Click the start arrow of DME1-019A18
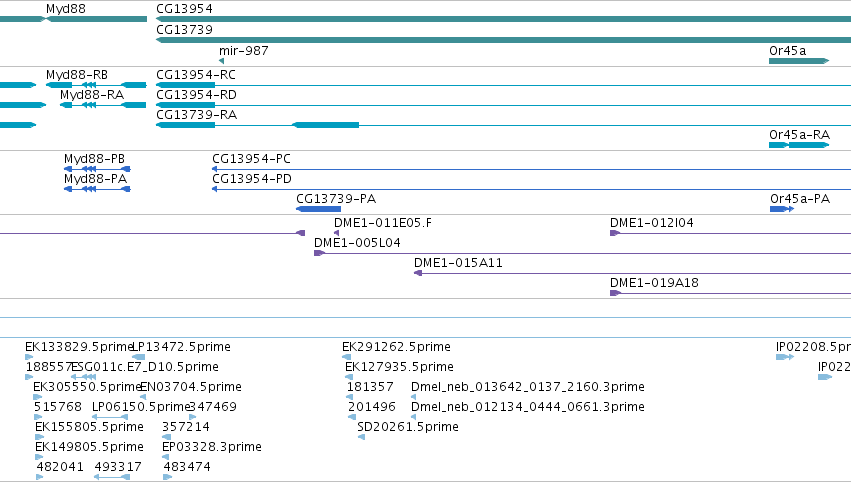The width and height of the screenshot is (851, 482). click(615, 293)
